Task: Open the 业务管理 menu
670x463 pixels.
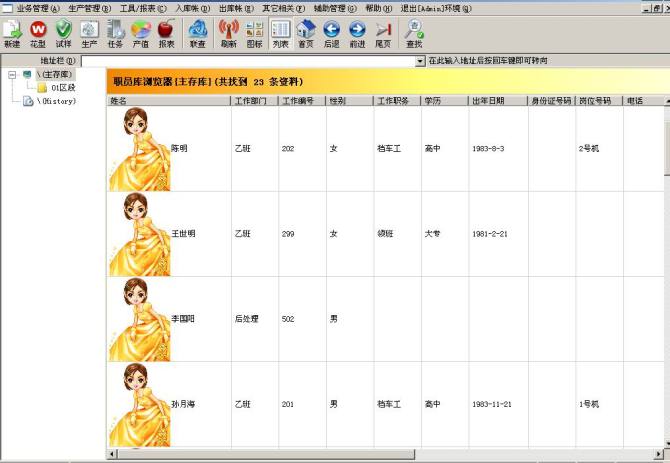Action: (x=37, y=7)
